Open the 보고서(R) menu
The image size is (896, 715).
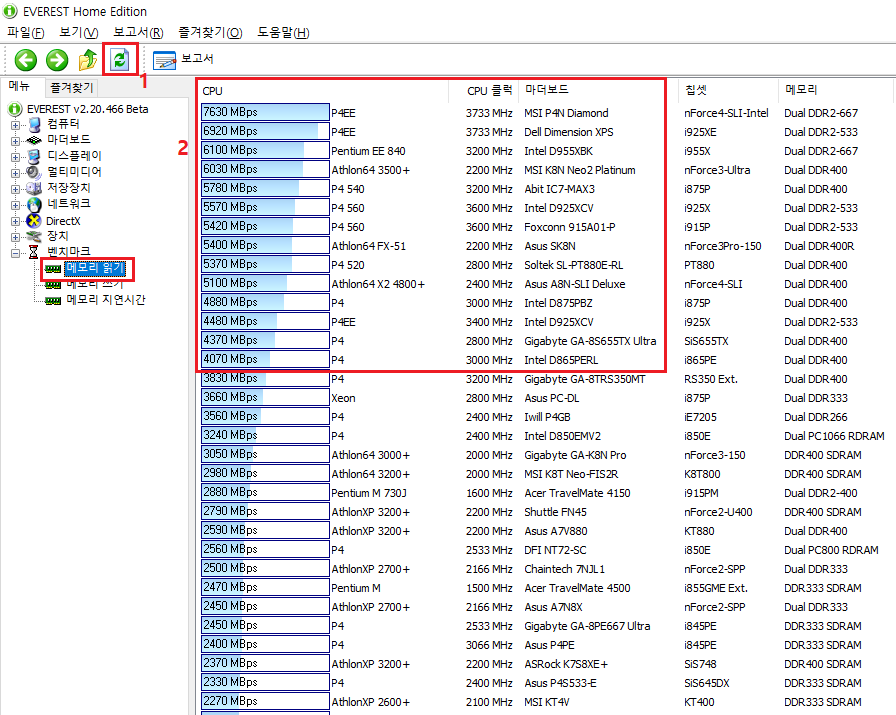(138, 33)
